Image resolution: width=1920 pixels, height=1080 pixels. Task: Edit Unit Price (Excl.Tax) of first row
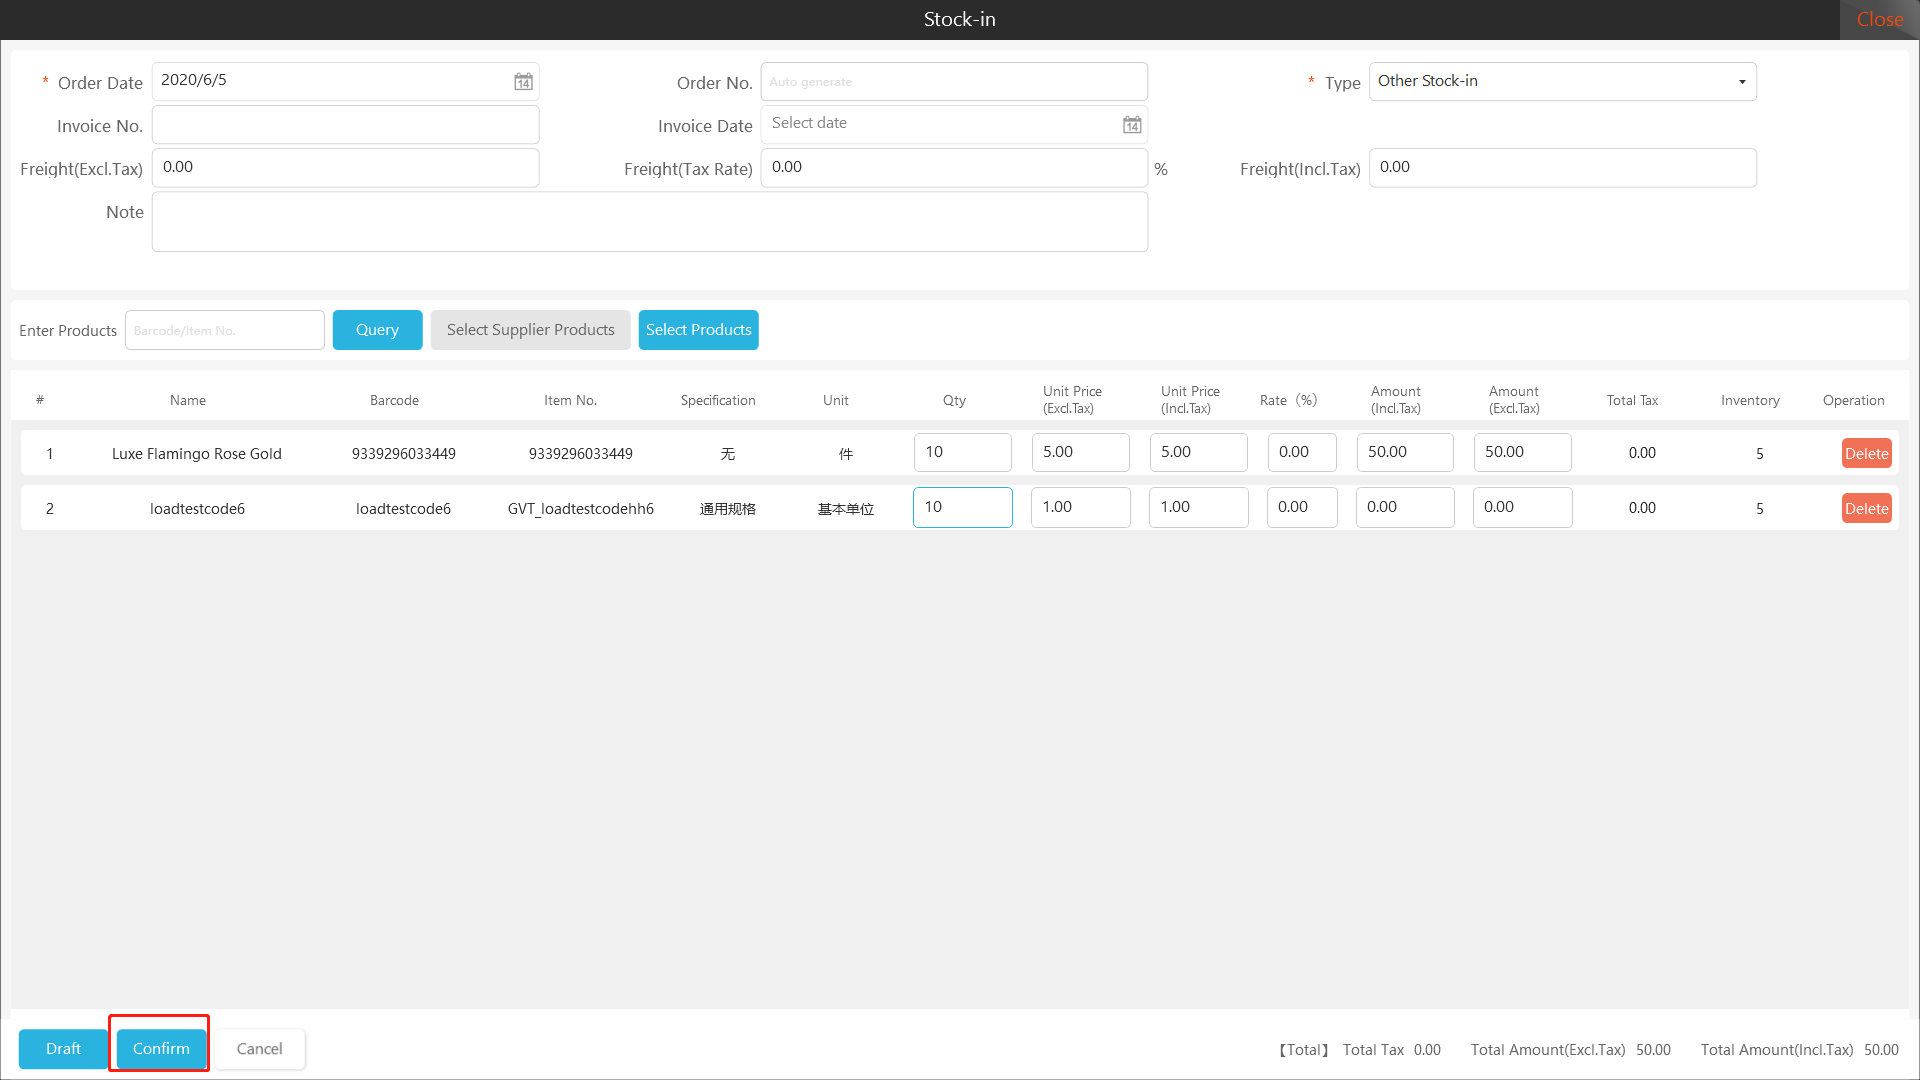click(1080, 452)
